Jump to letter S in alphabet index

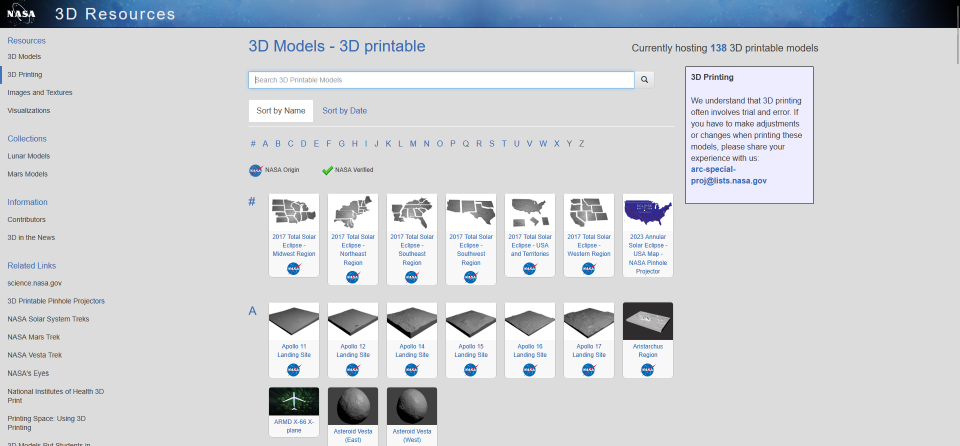[x=492, y=144]
